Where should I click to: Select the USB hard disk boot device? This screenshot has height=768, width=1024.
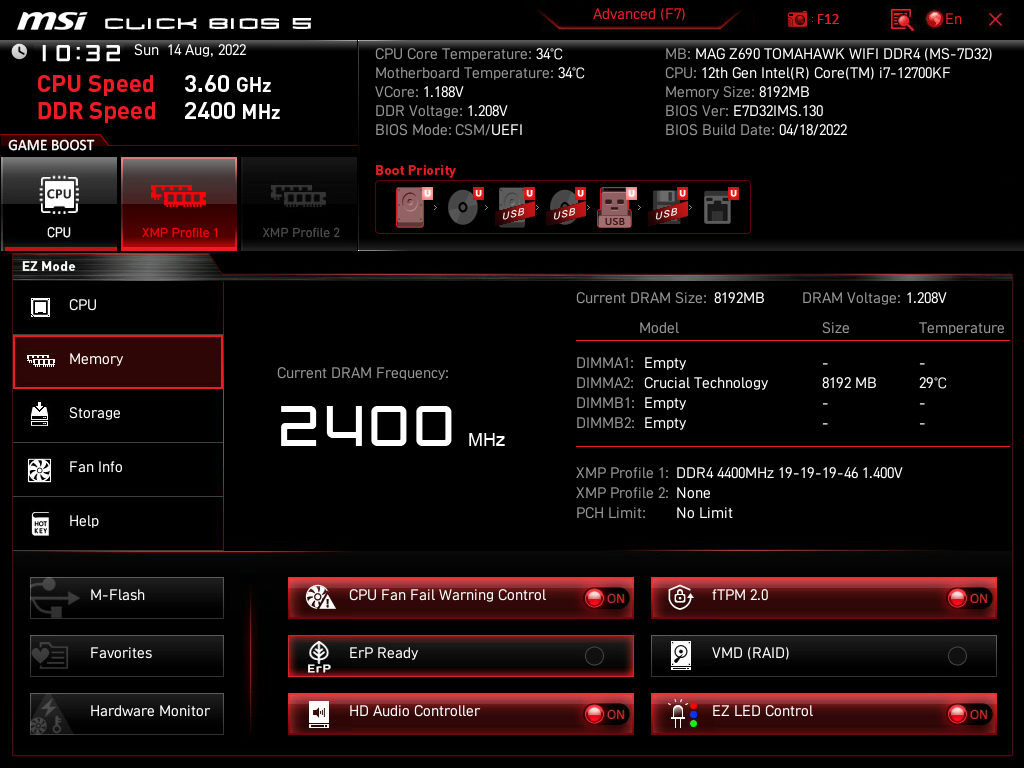click(x=515, y=207)
